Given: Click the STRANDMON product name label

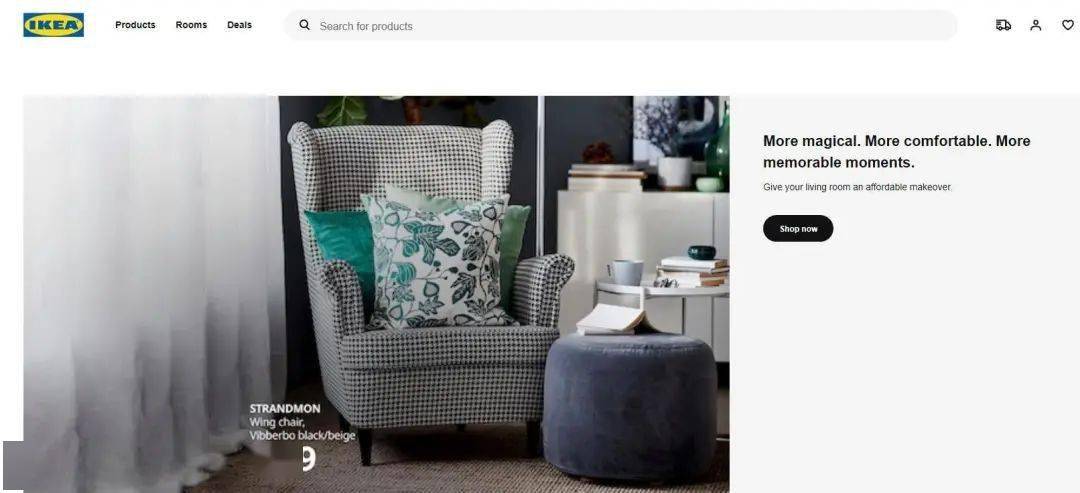Looking at the screenshot, I should (x=284, y=409).
